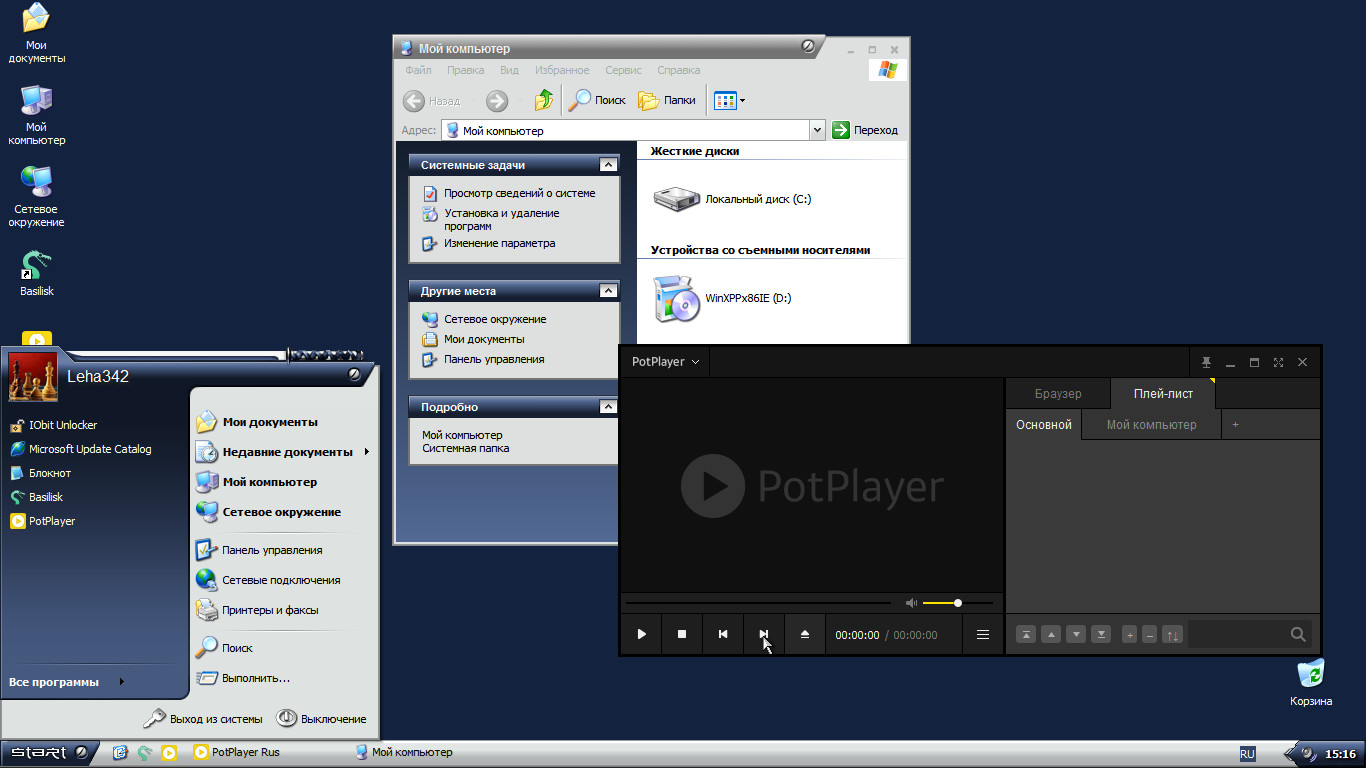Click Изменение параметра link
The height and width of the screenshot is (768, 1366).
pos(499,243)
